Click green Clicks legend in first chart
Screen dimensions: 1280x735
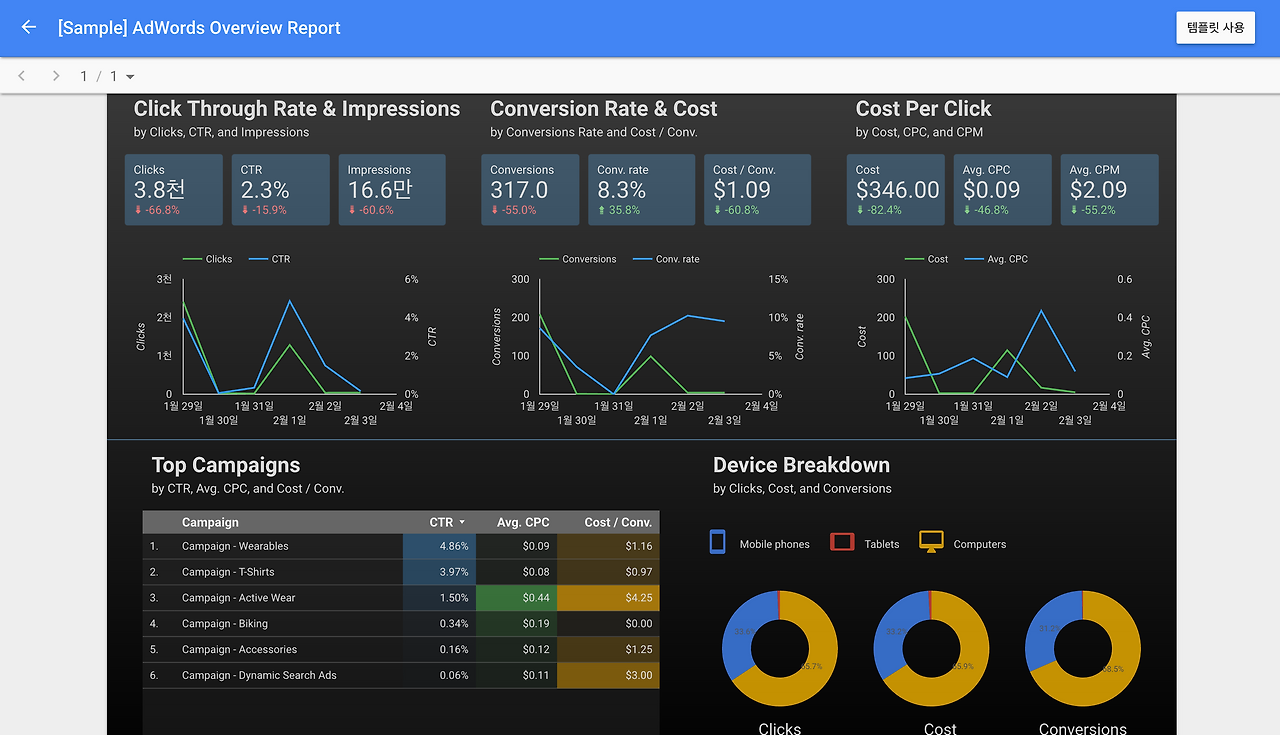[x=207, y=259]
